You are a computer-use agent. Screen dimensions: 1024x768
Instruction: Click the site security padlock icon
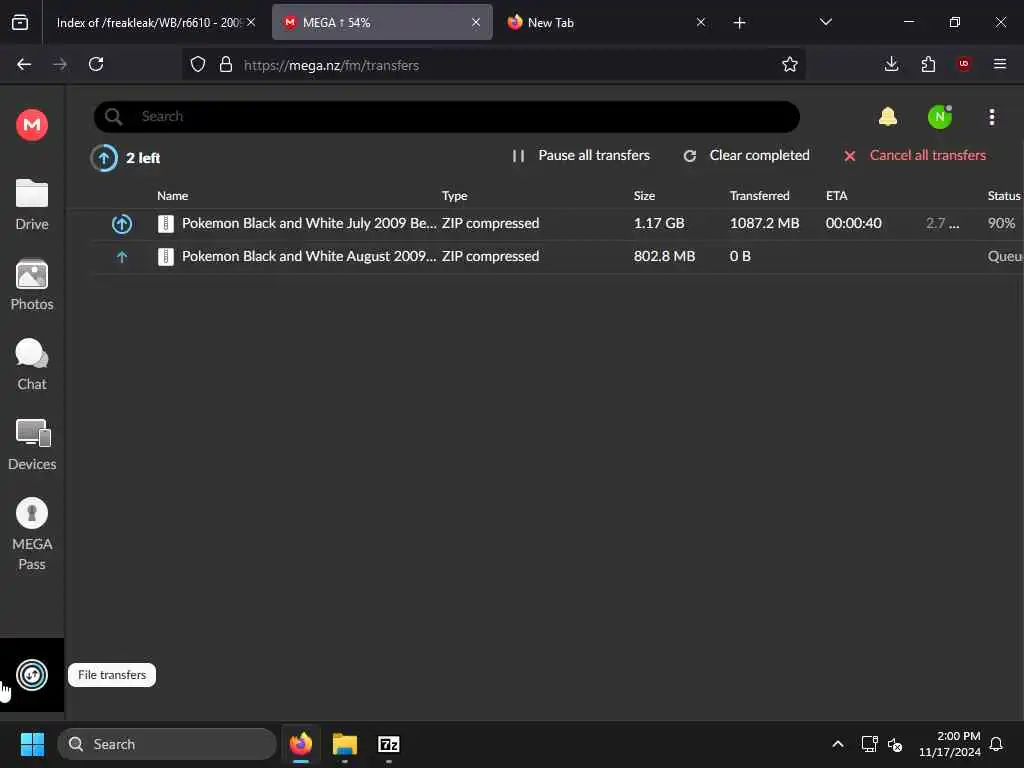226,65
